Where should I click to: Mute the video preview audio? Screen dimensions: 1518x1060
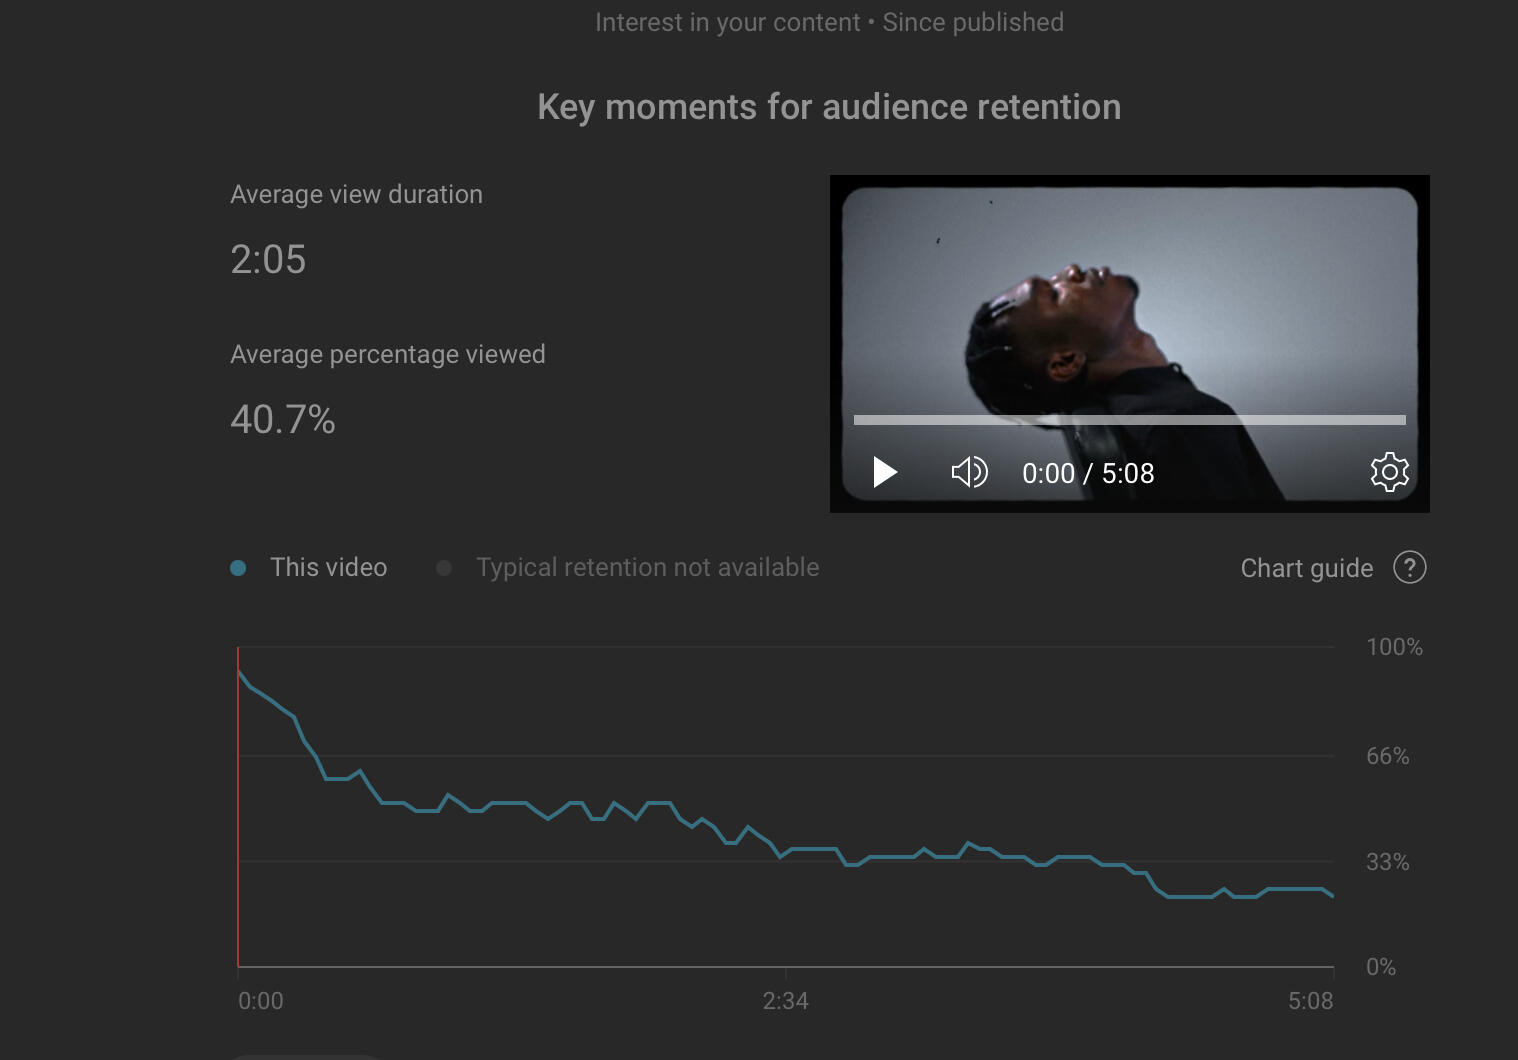point(969,472)
